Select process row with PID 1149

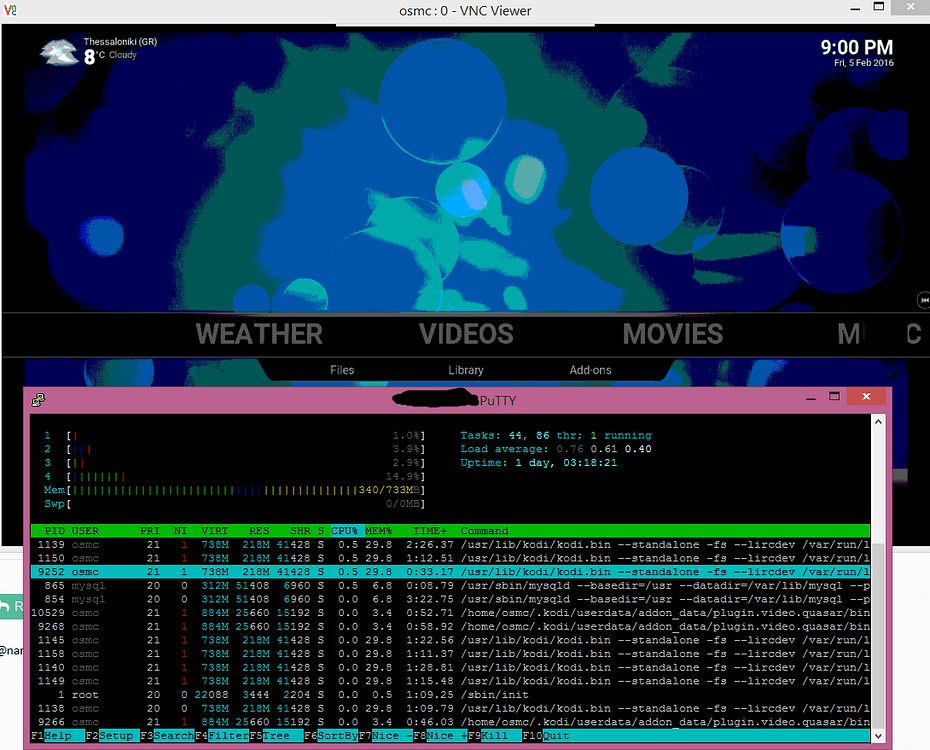450,681
